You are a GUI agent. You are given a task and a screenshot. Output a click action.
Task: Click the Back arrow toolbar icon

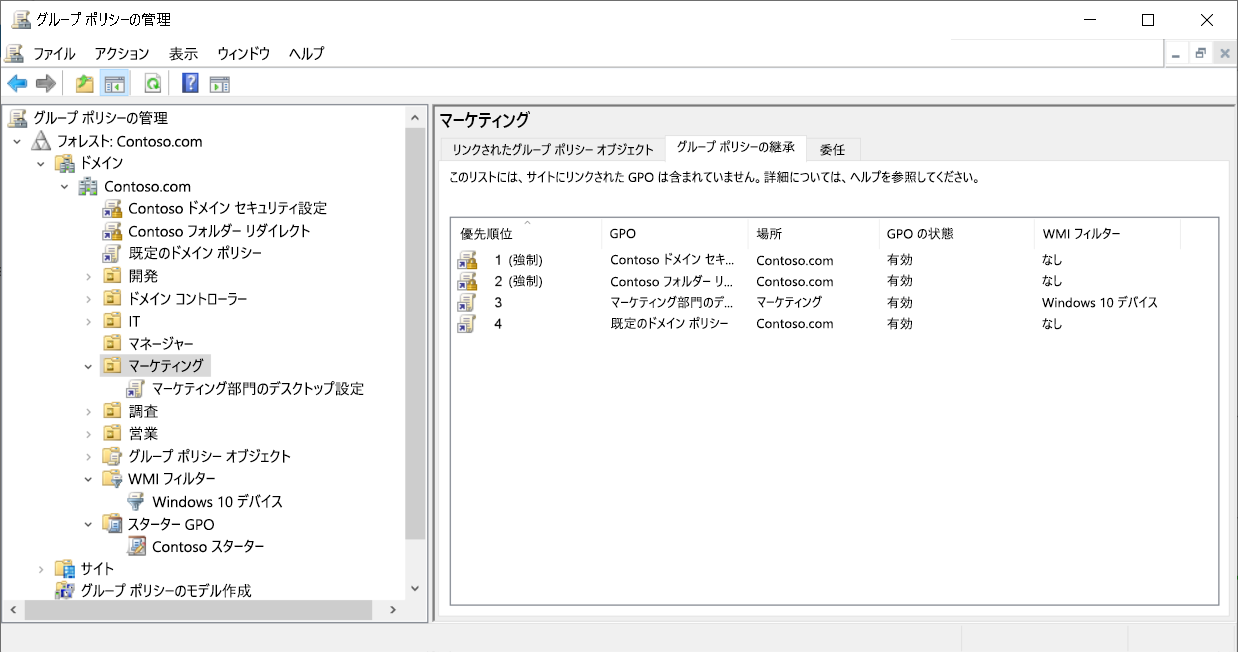point(17,84)
